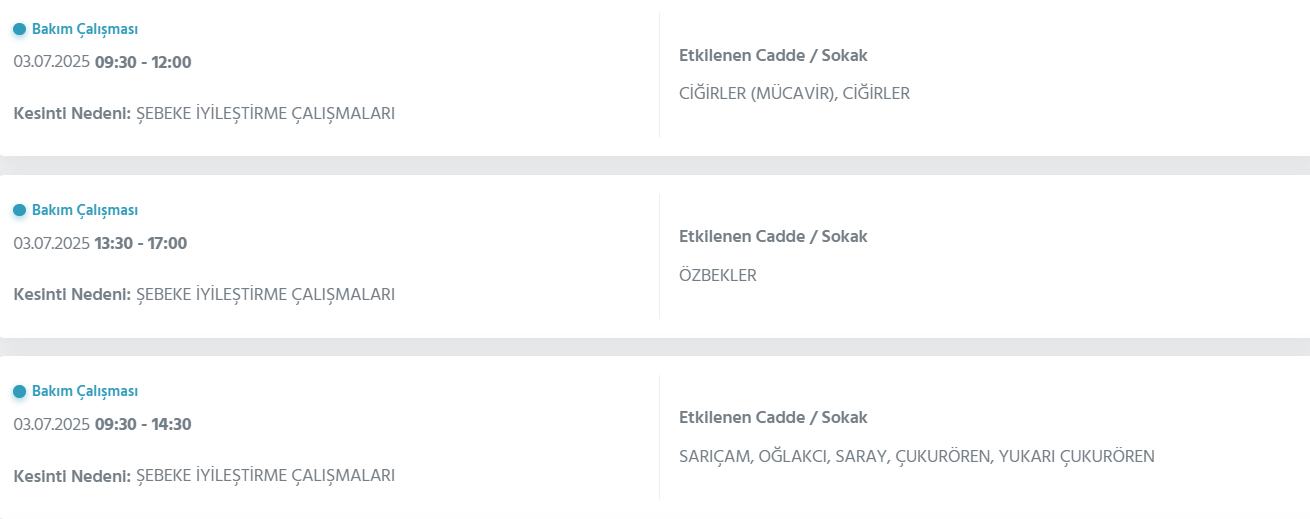This screenshot has height=519, width=1310.
Task: Click the ÖZBEKLER affected street text
Action: pos(717,275)
